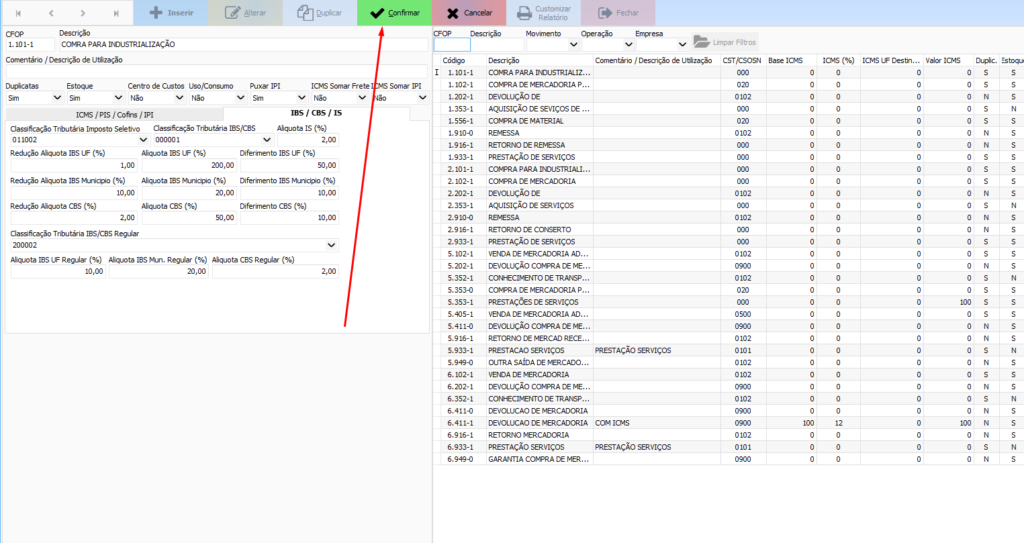Go to the next record arrow
Viewport: 1024px width, 543px height.
point(83,13)
